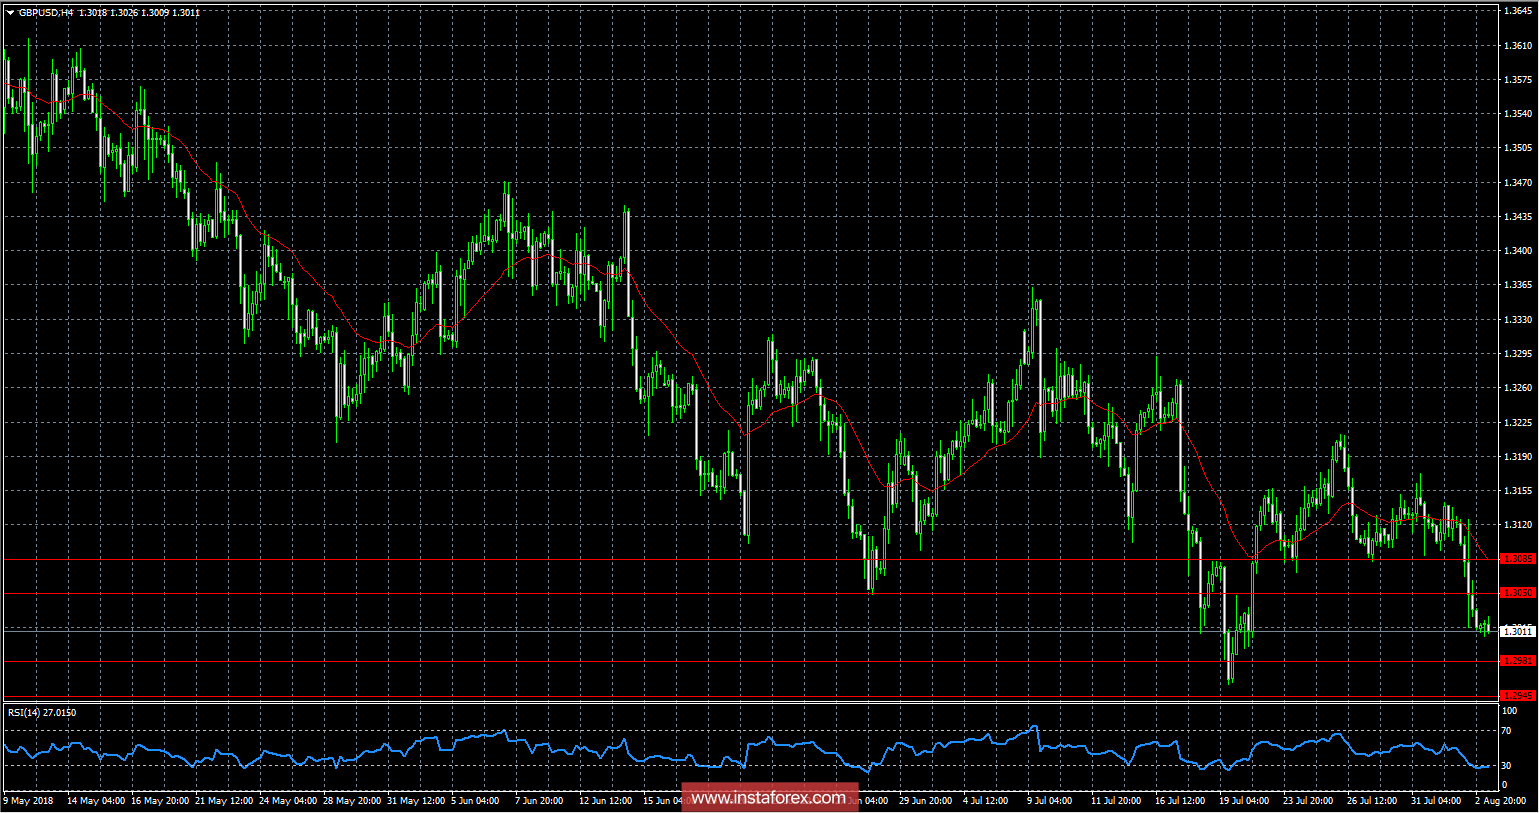Click the RSI scale value 100

pos(1510,711)
